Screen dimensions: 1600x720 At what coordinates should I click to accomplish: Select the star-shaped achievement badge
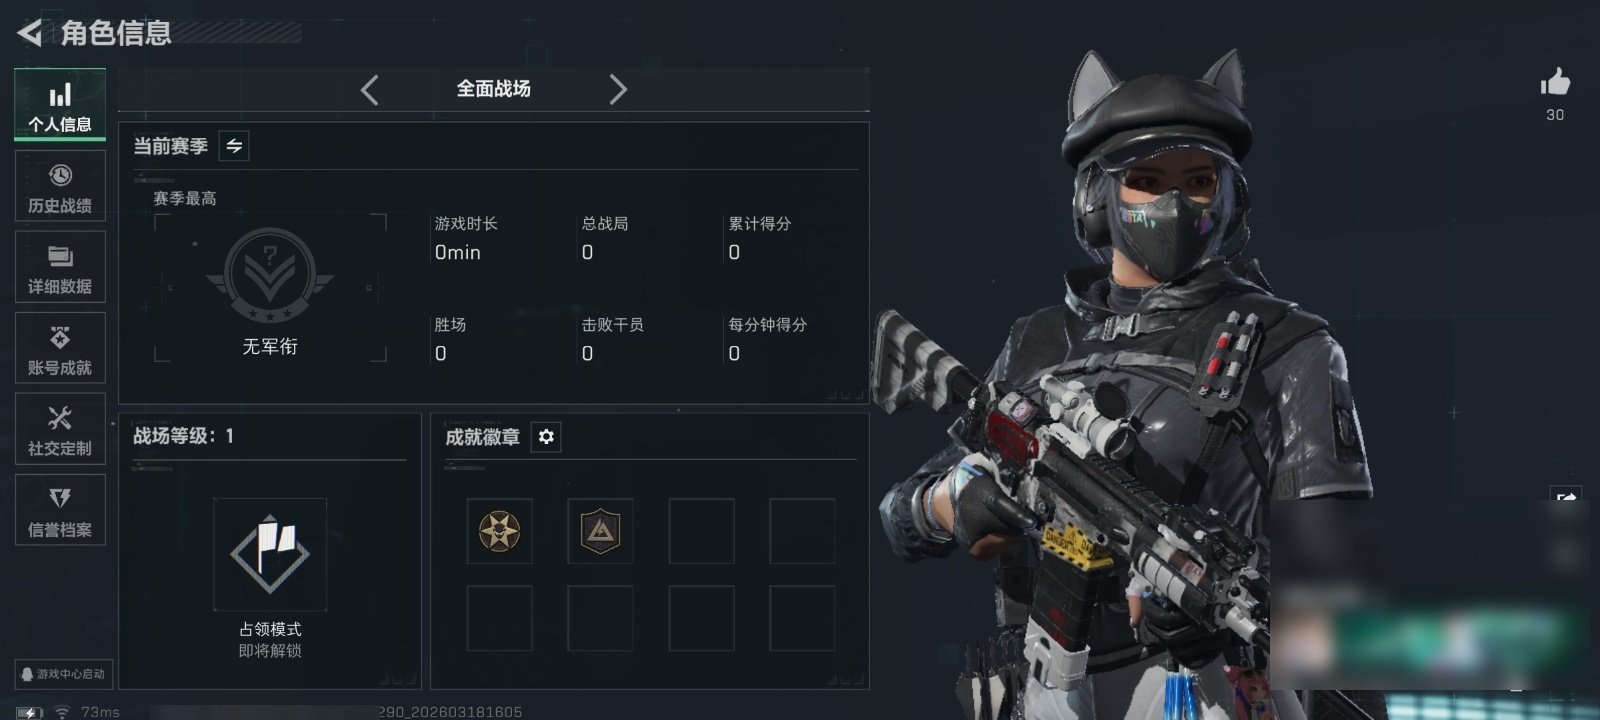(499, 531)
